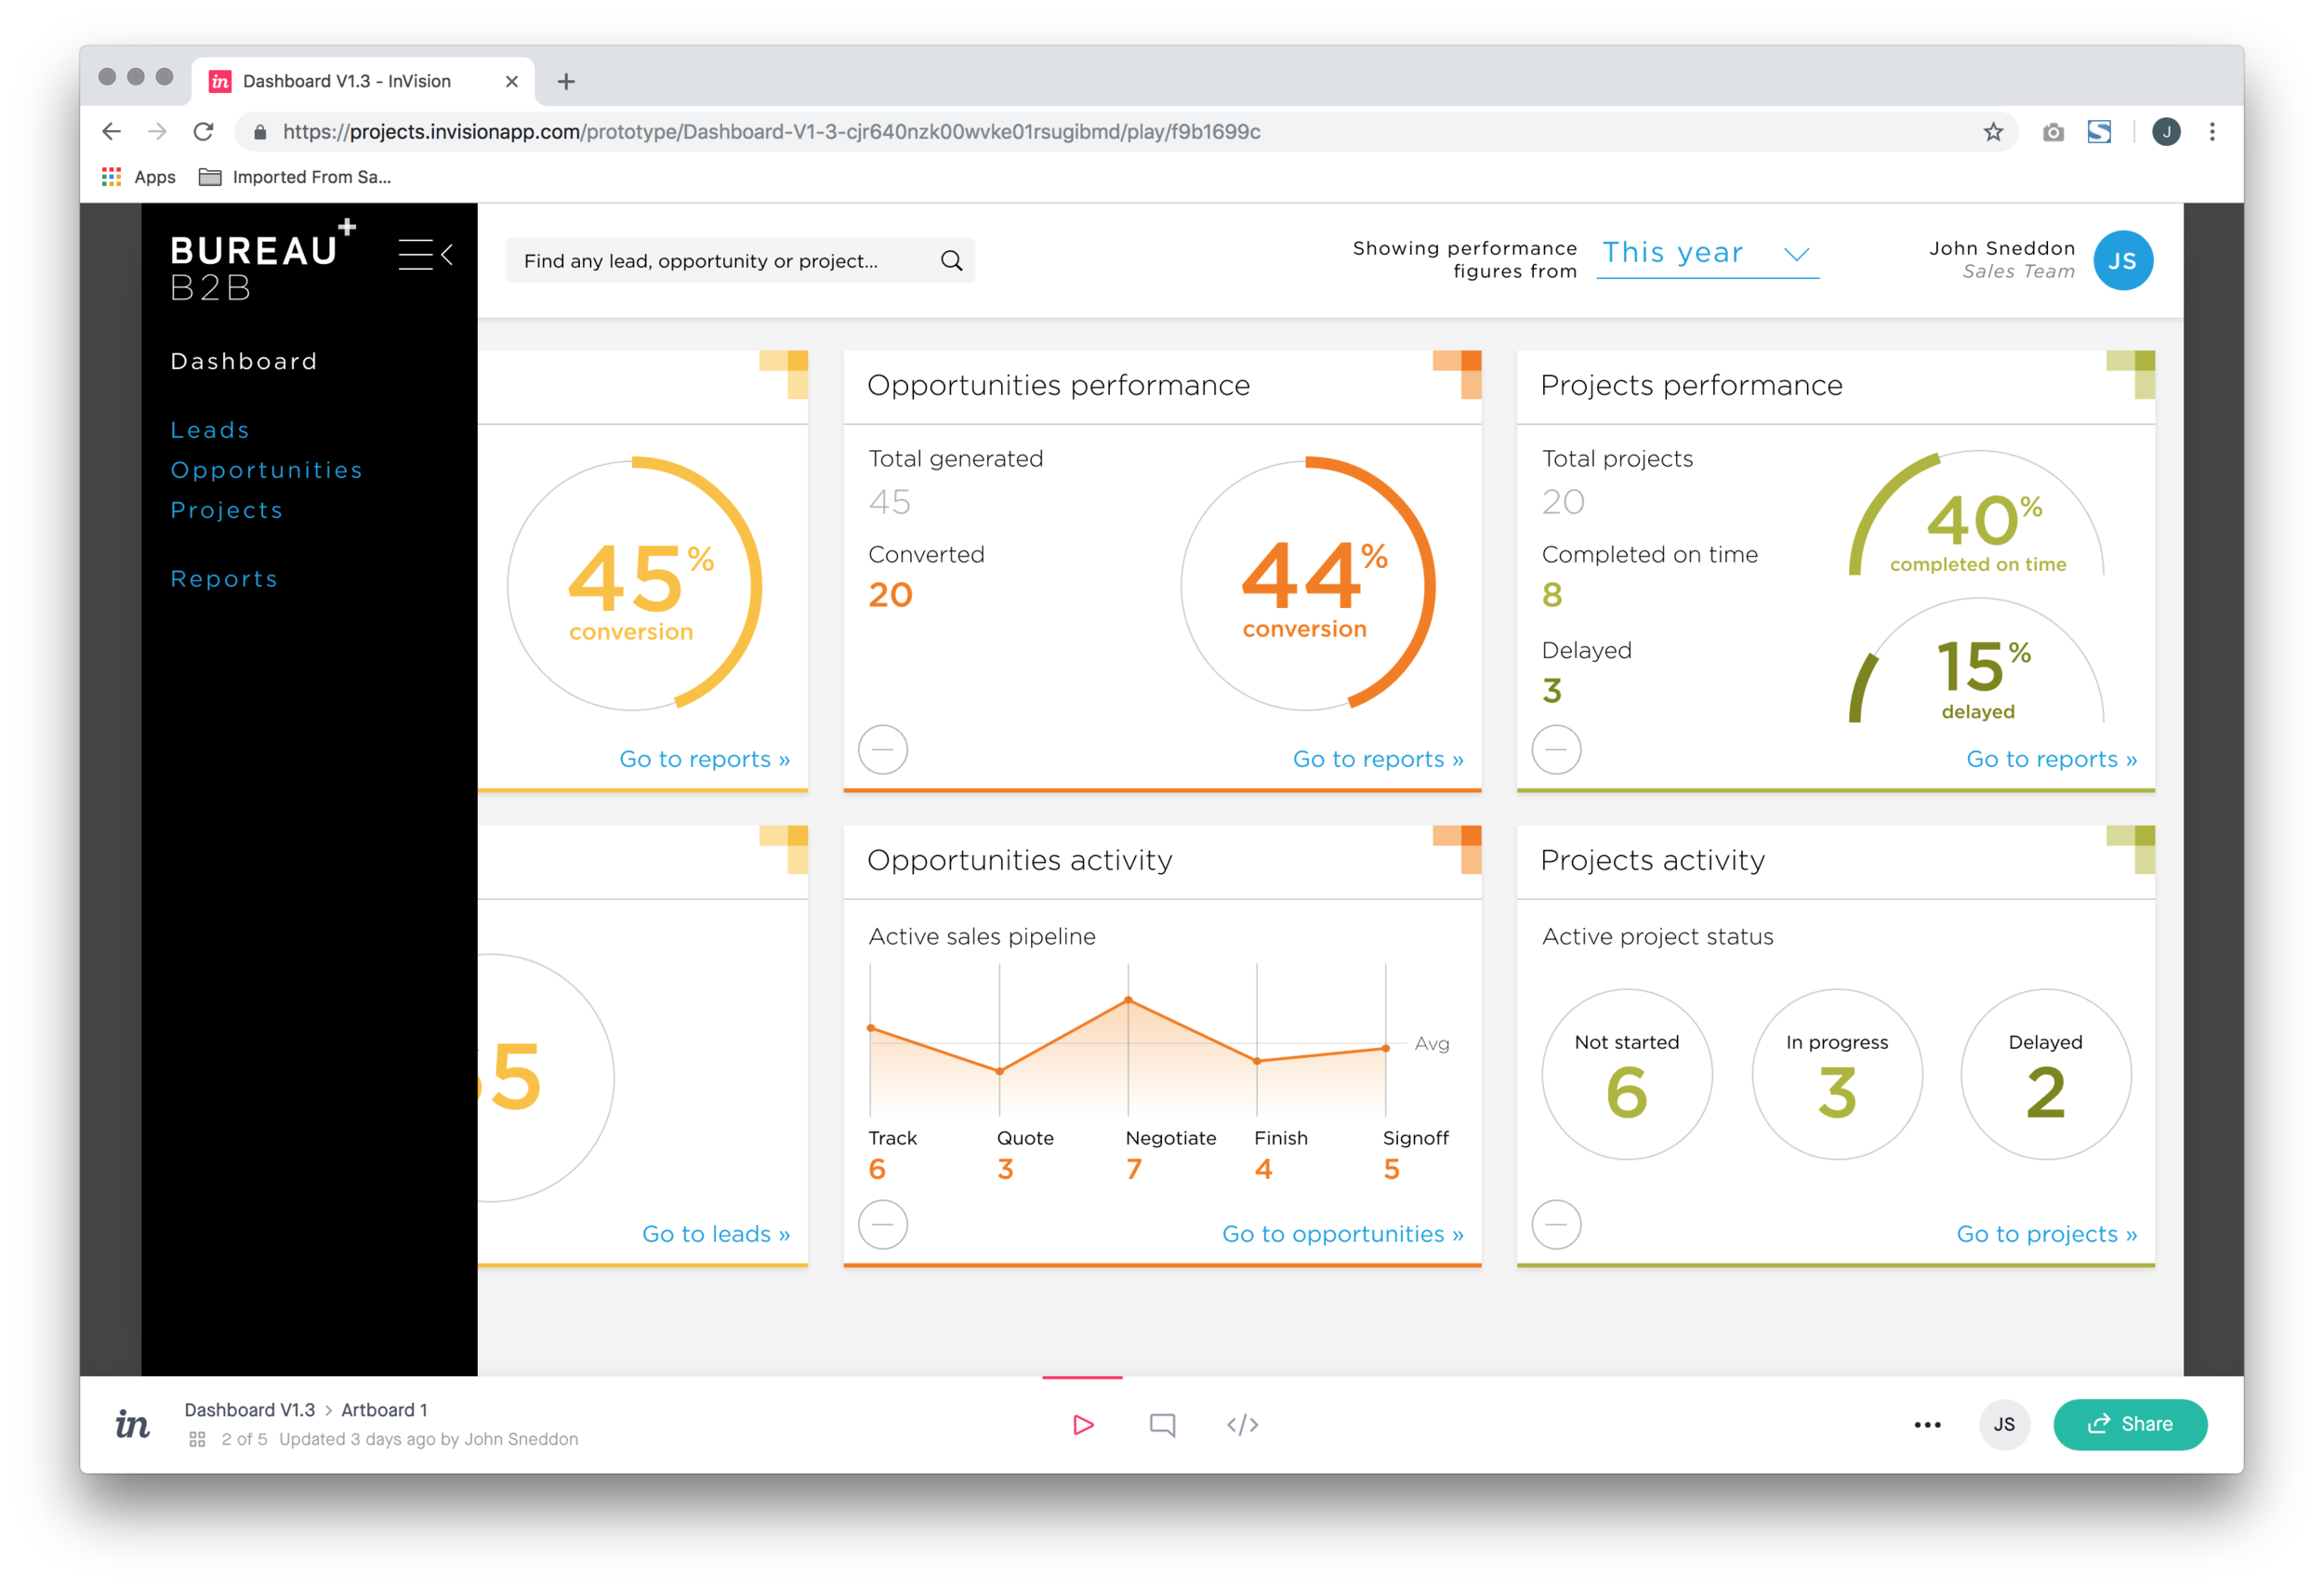The image size is (2324, 1588).
Task: Open Inspect code mode icon
Action: pyautogui.click(x=1242, y=1424)
